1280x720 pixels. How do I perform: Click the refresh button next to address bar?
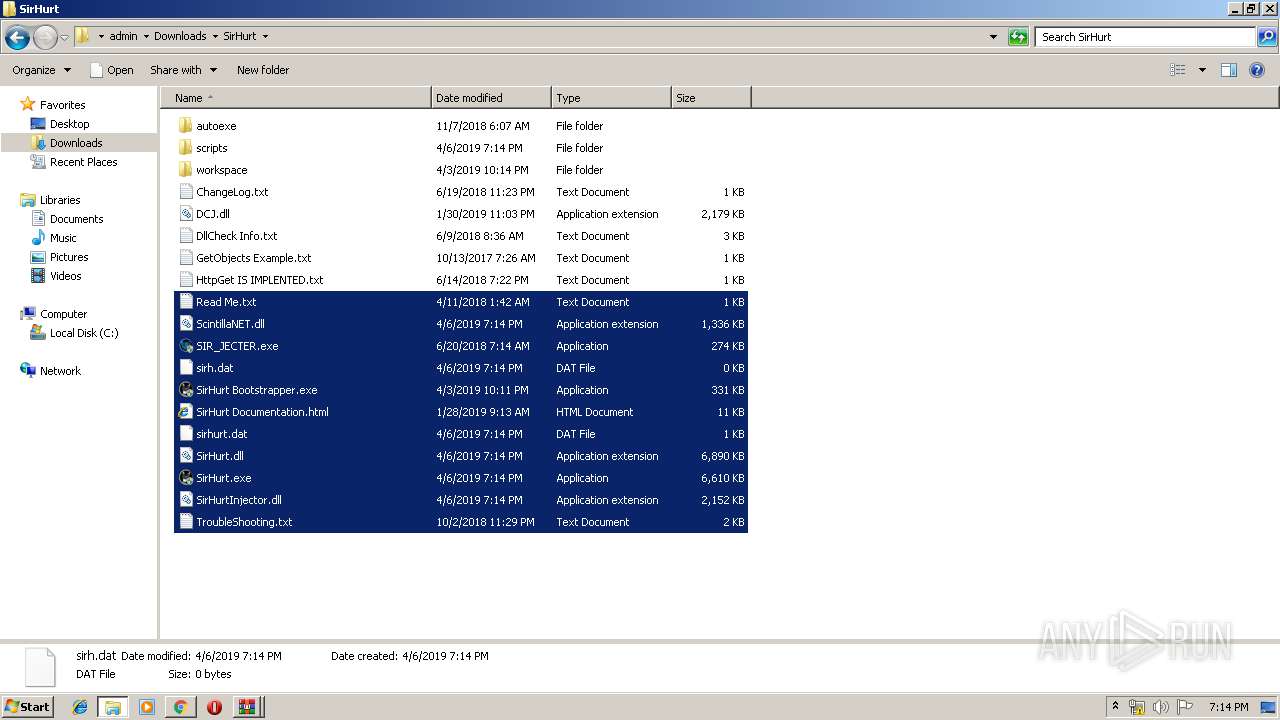1018,37
